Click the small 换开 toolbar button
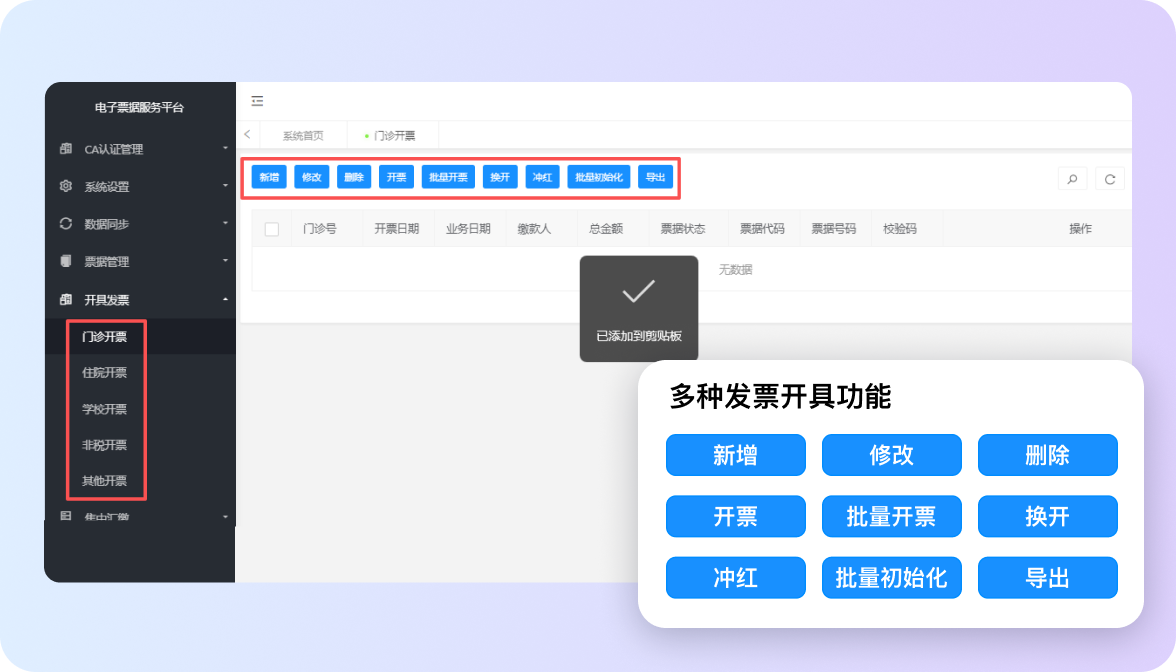 [500, 177]
